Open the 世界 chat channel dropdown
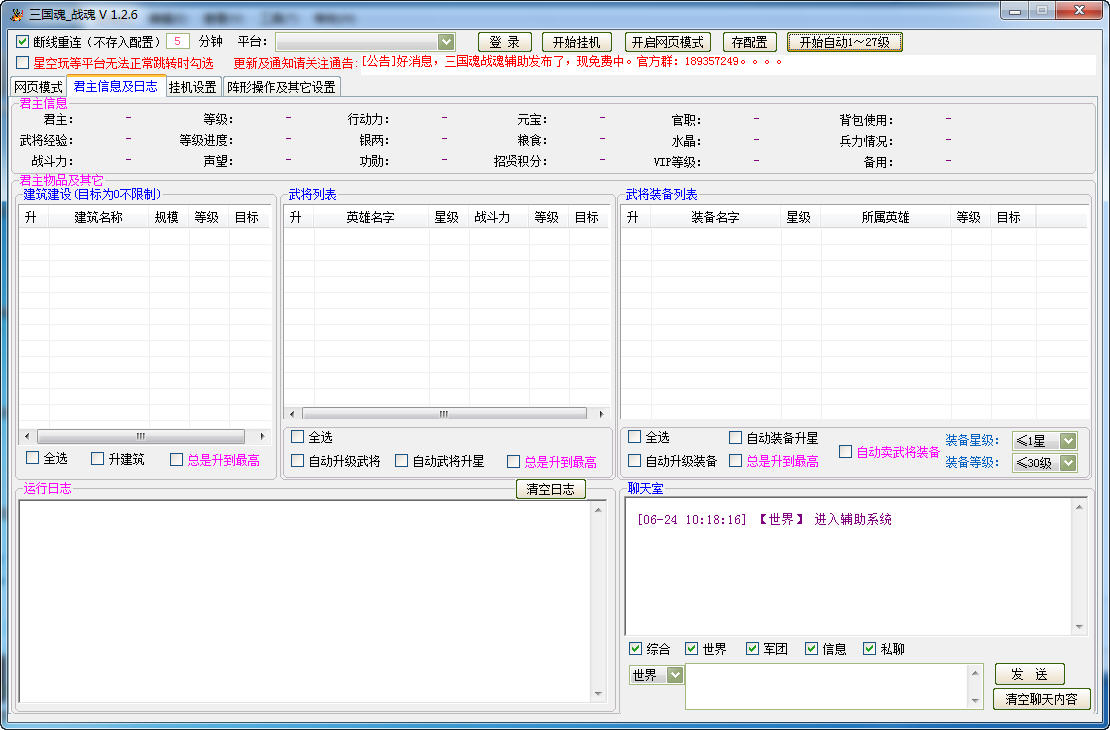Viewport: 1110px width, 730px height. click(673, 674)
